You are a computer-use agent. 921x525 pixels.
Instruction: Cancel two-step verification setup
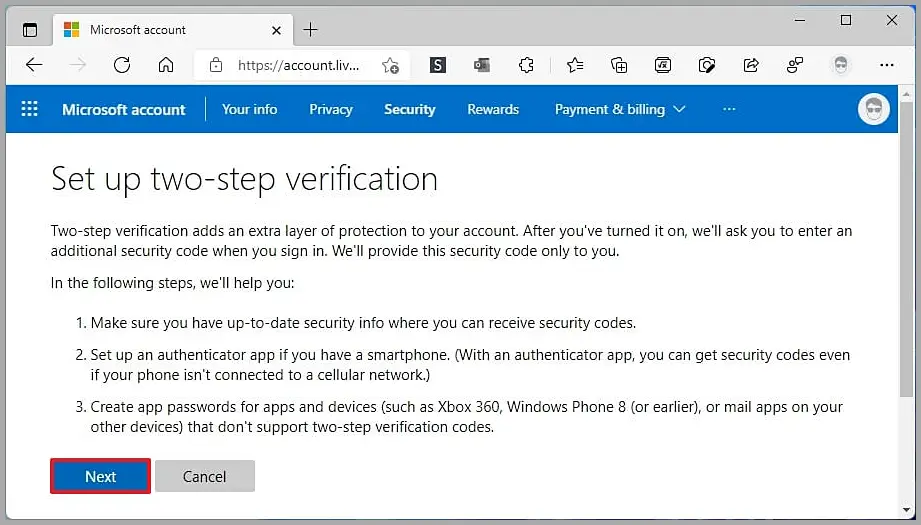point(204,476)
